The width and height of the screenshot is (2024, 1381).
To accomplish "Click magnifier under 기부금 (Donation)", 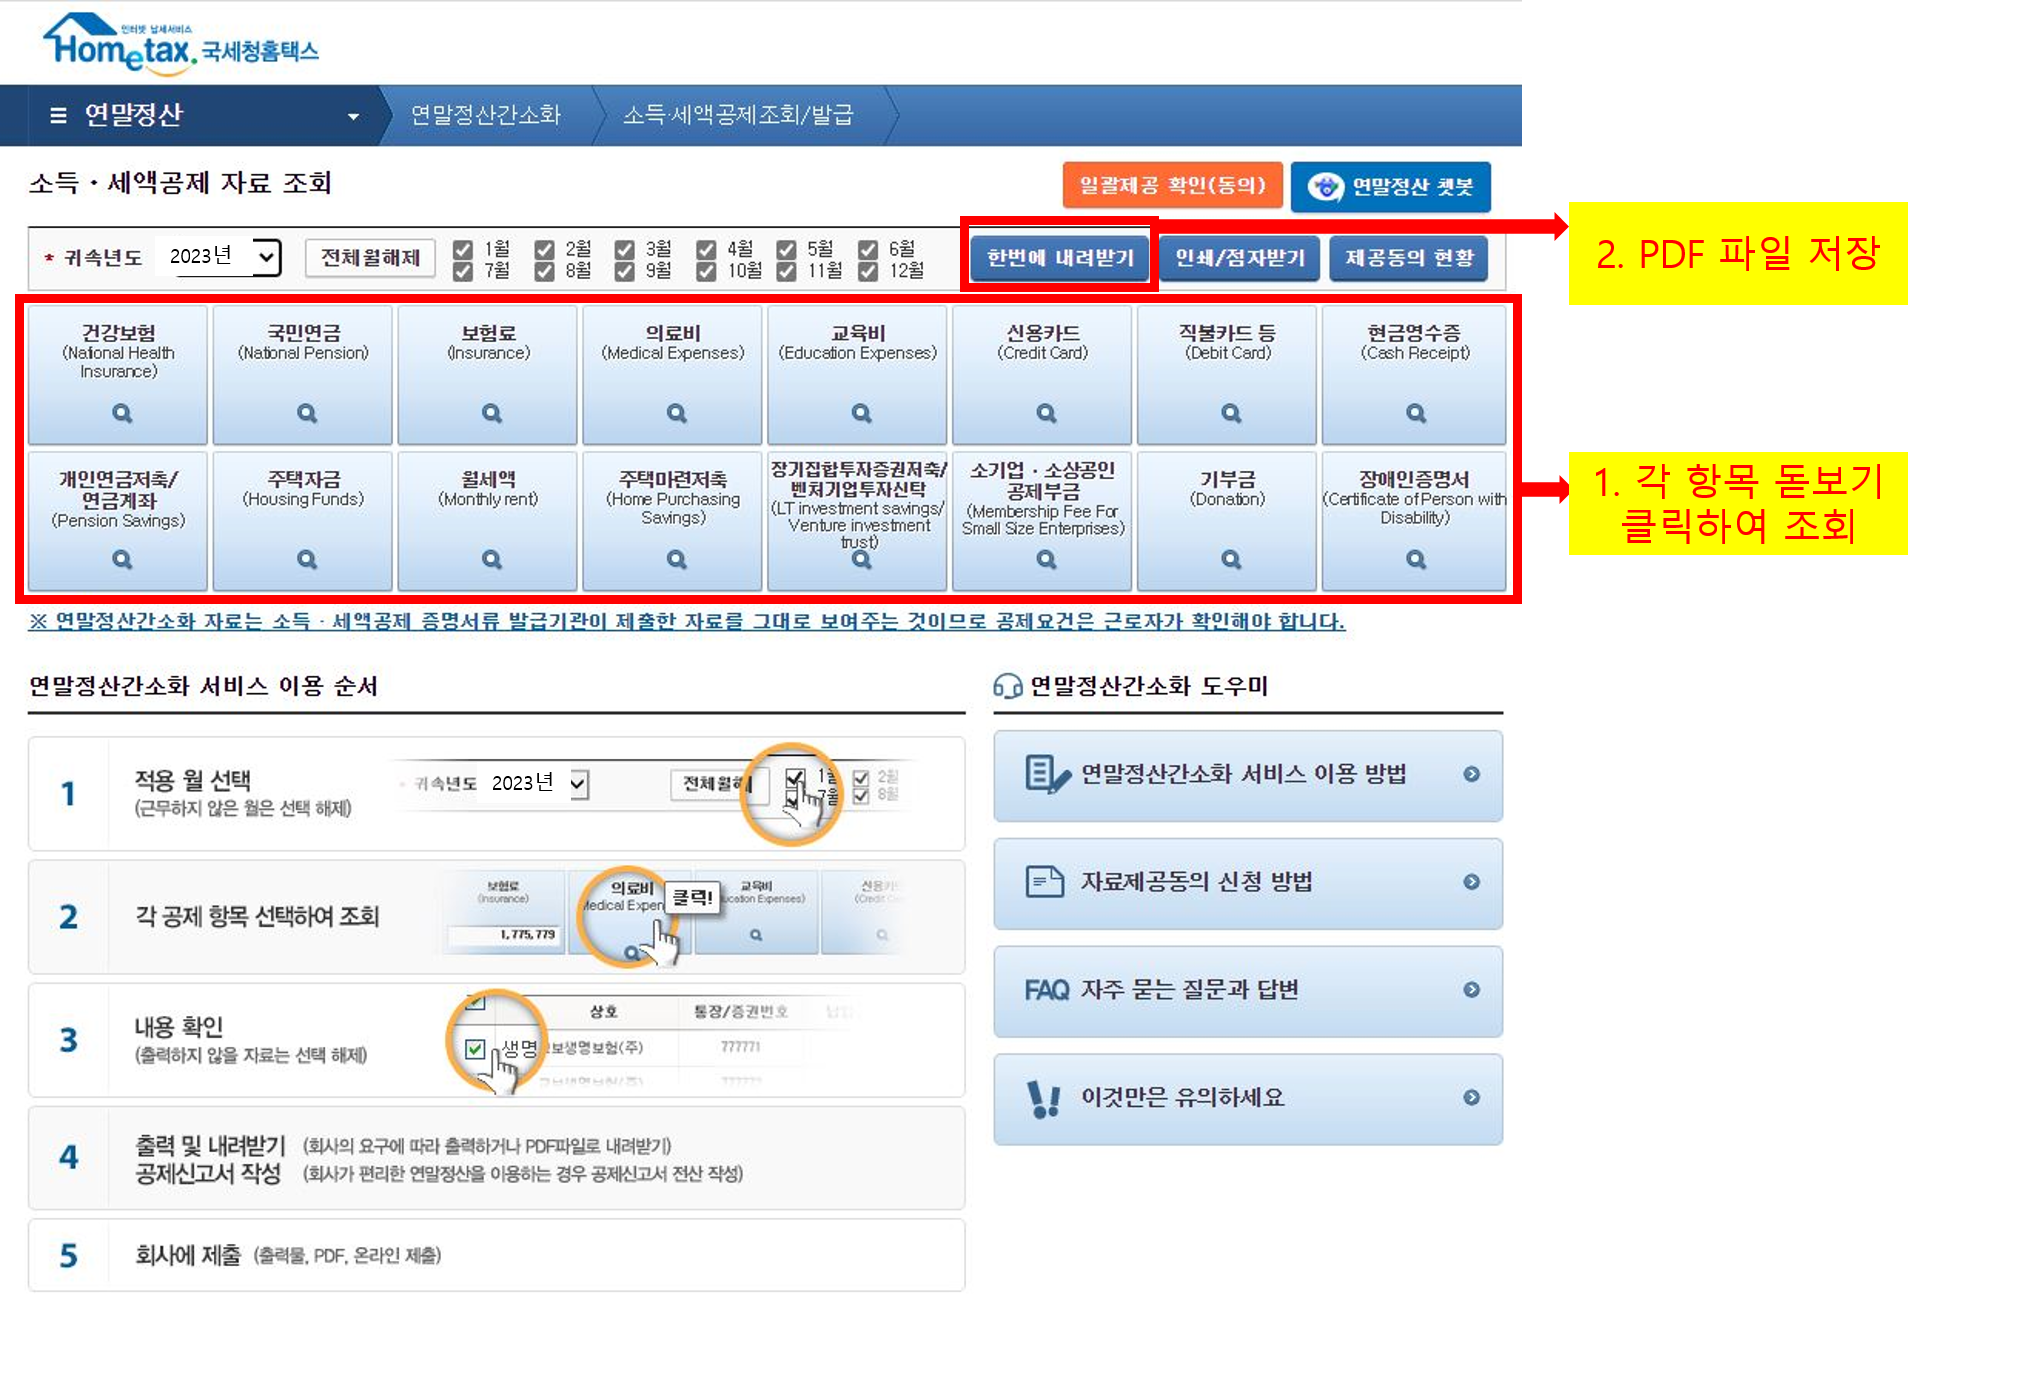I will click(1231, 559).
